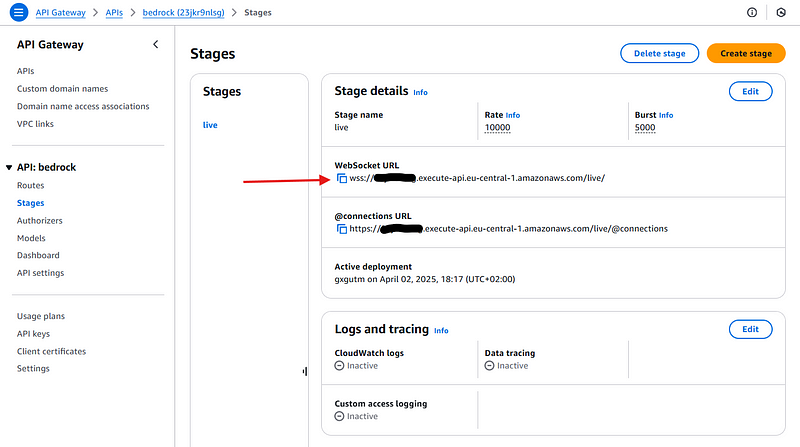Open the hamburger navigation menu
Screen dimensions: 800x447
point(18,12)
